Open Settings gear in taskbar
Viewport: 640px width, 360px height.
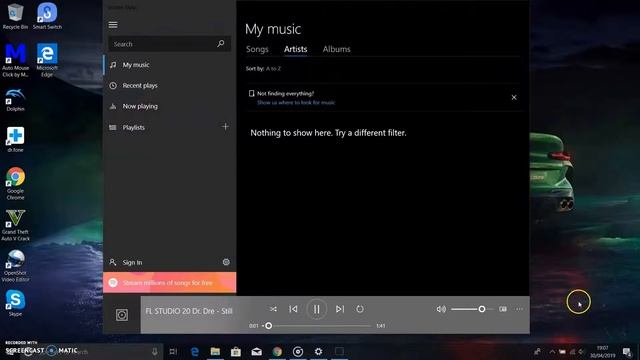click(x=318, y=351)
